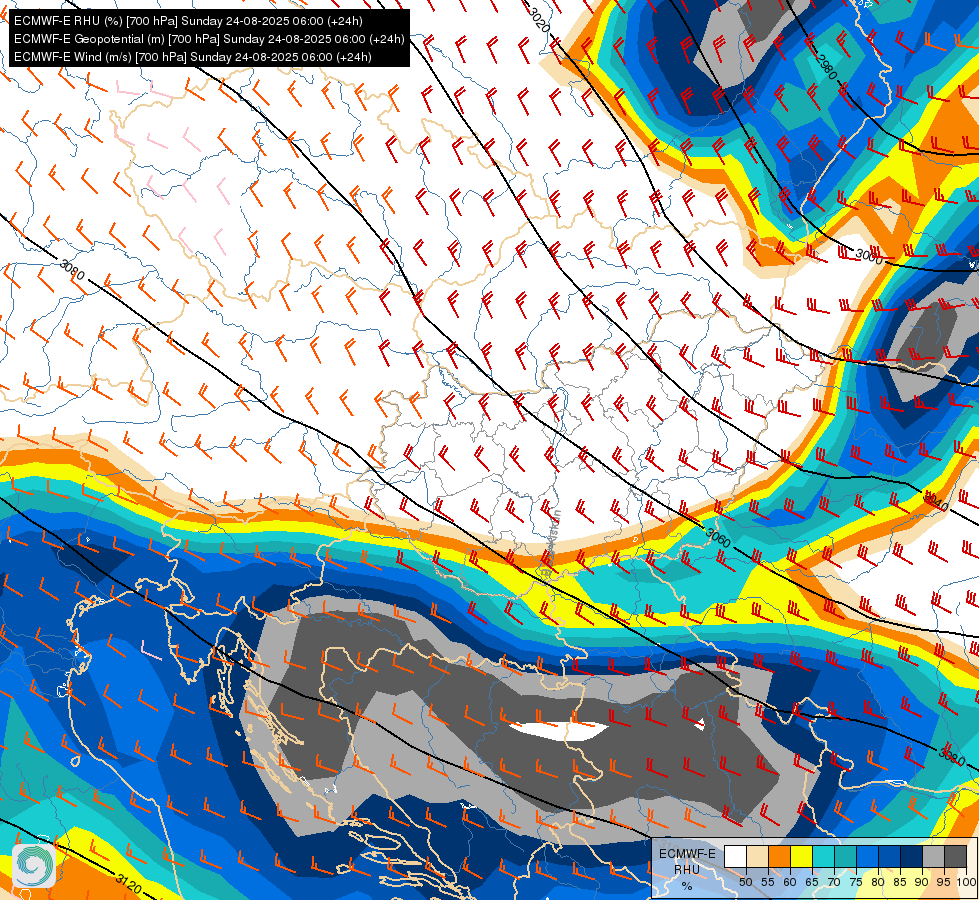979x900 pixels.
Task: Click the legend tick value 60
Action: pyautogui.click(x=790, y=882)
